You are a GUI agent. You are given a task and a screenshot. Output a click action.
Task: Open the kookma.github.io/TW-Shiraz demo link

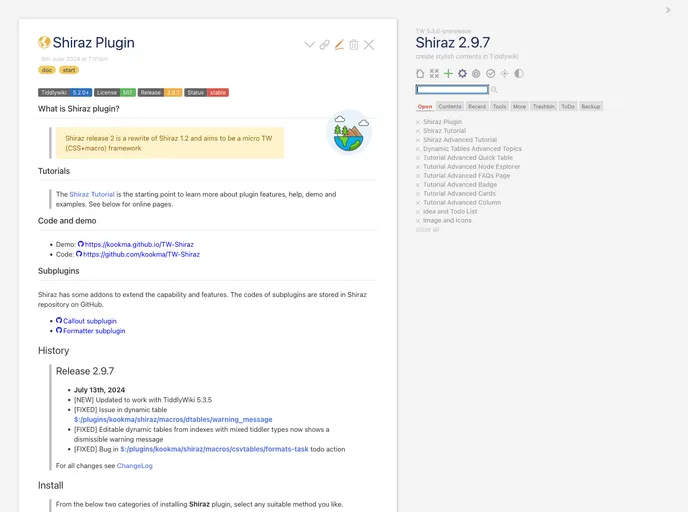[139, 244]
